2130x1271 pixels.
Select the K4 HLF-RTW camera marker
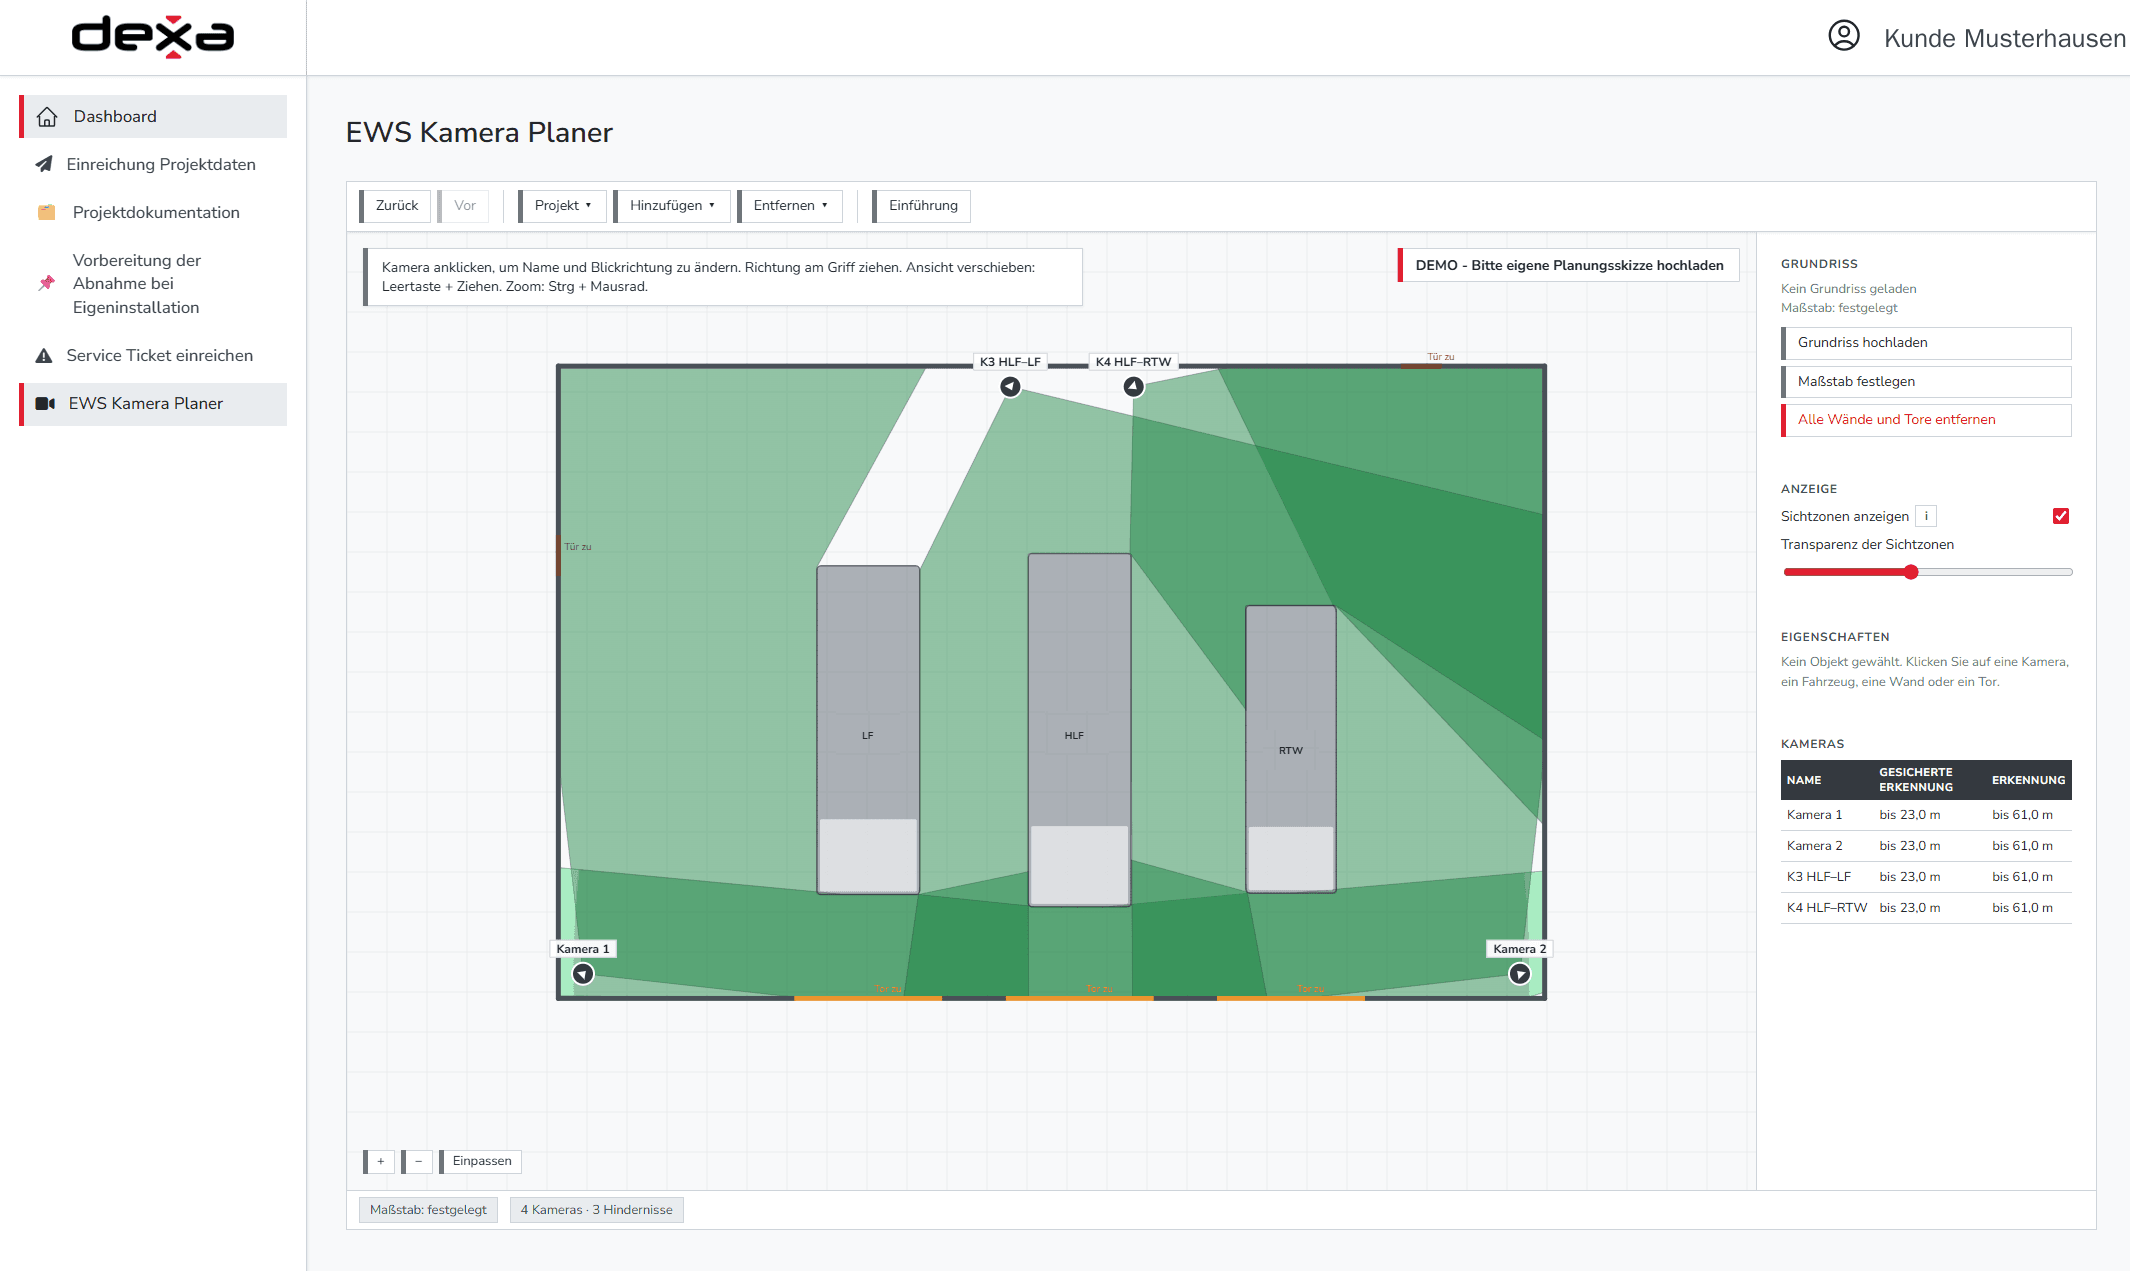pyautogui.click(x=1133, y=386)
